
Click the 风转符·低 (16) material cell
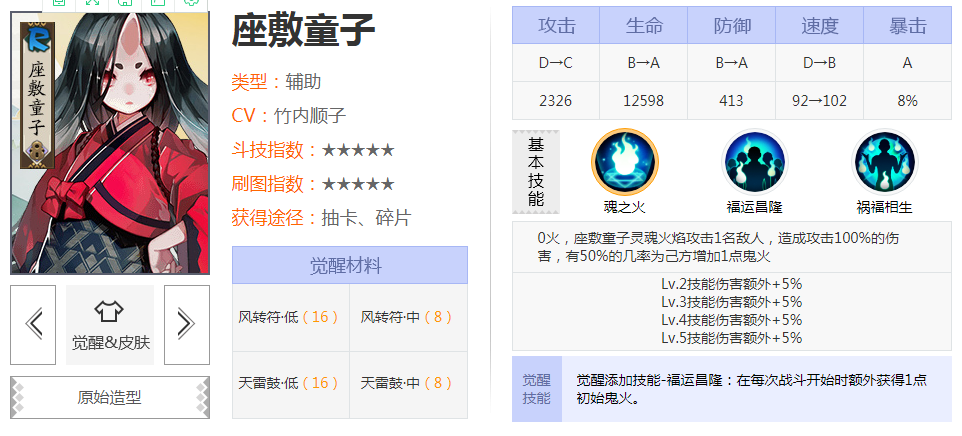(x=291, y=317)
